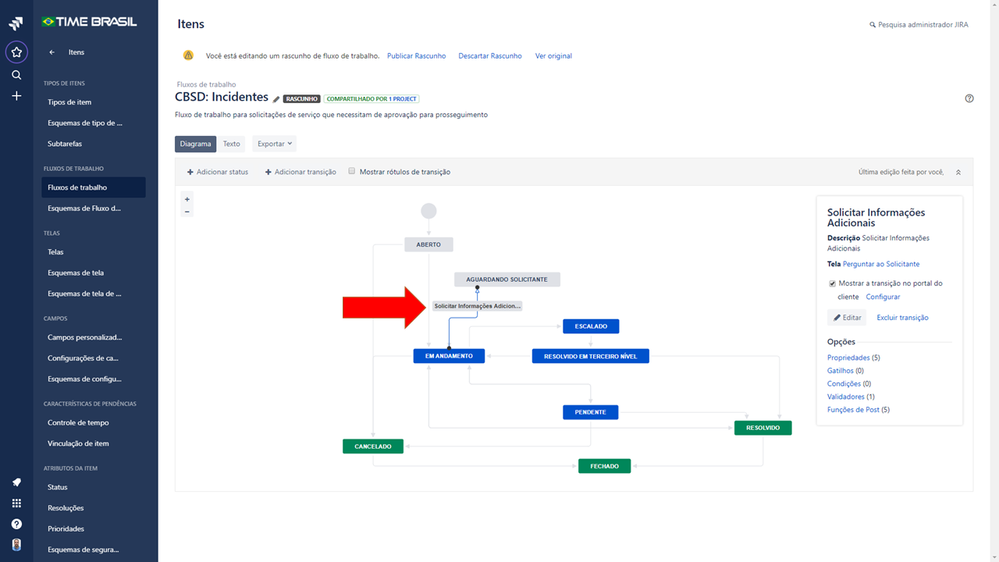This screenshot has height=562, width=999.
Task: Open the user profile avatar
Action: [17, 545]
